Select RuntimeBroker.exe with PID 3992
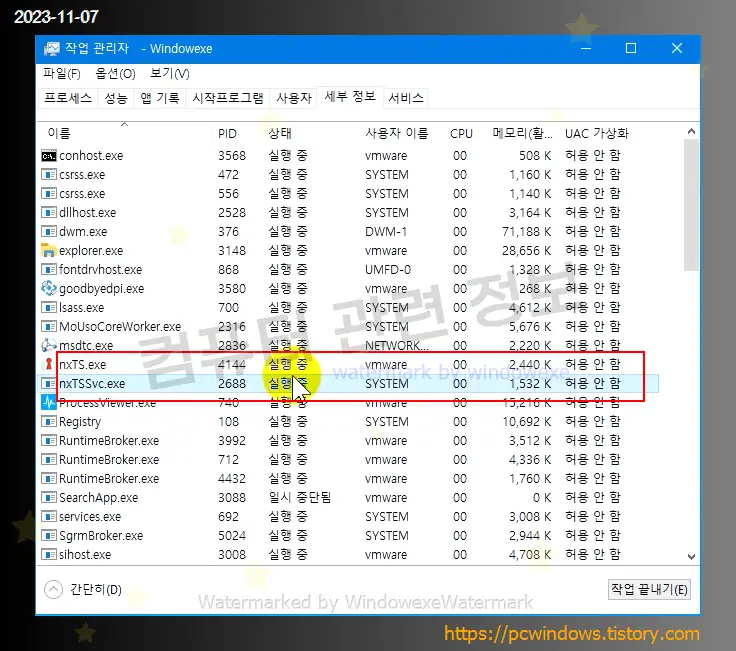The height and width of the screenshot is (651, 736). [109, 440]
